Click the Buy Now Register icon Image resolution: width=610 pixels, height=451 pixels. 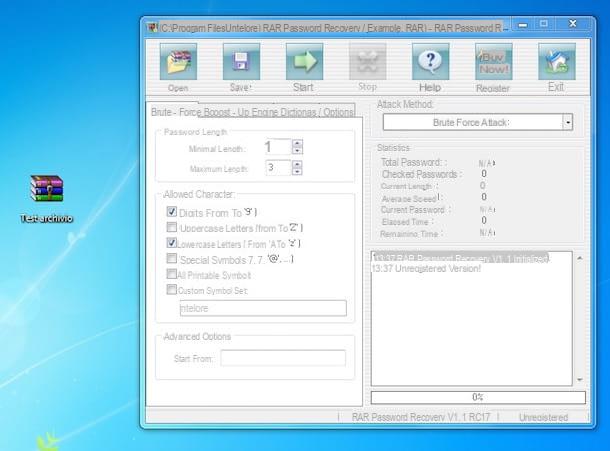coord(494,61)
